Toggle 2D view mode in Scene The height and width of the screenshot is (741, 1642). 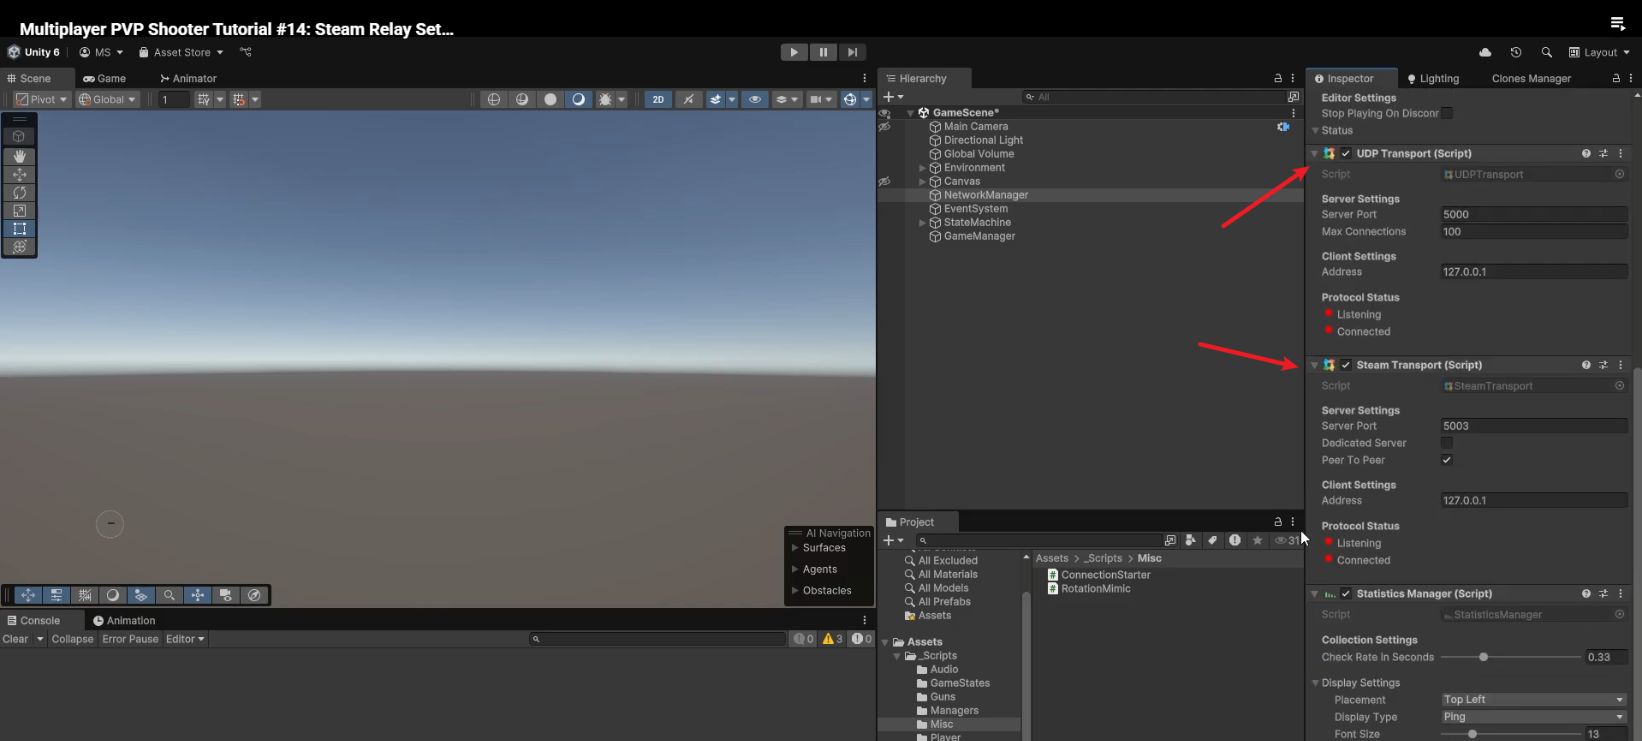pos(658,99)
